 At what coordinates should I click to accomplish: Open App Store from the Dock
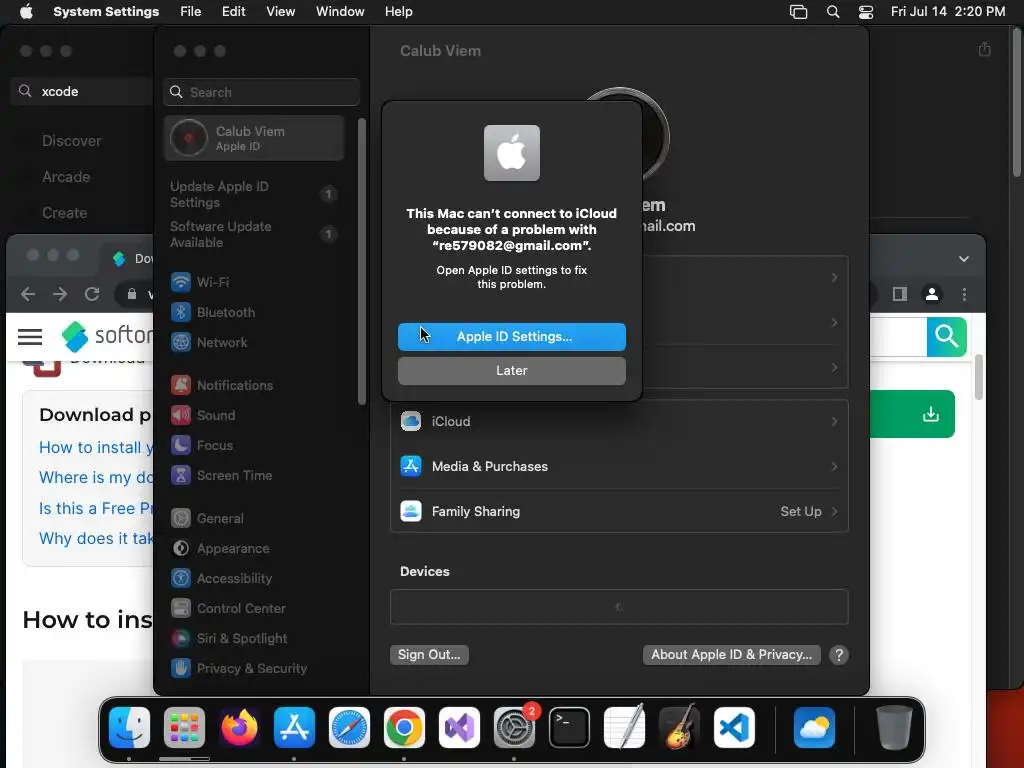pos(294,728)
